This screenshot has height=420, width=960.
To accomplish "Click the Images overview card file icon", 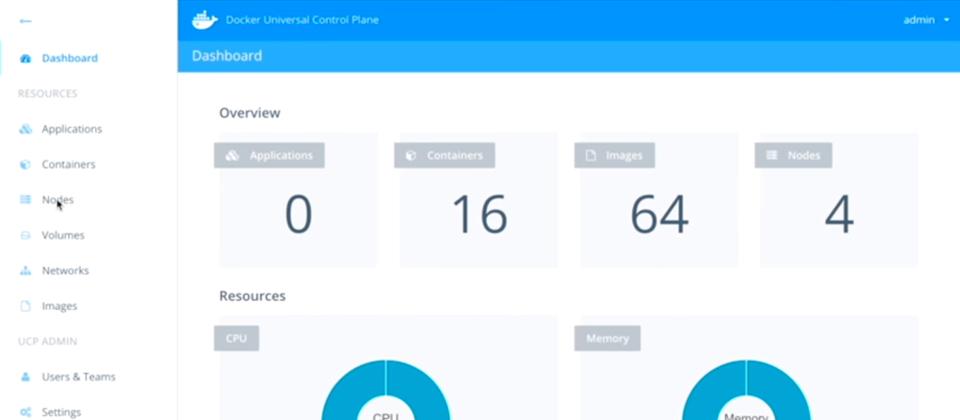I will click(591, 156).
